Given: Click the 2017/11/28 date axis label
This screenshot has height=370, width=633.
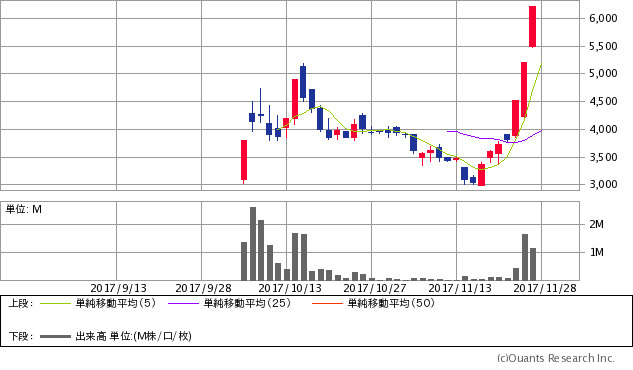Looking at the screenshot, I should tap(545, 288).
